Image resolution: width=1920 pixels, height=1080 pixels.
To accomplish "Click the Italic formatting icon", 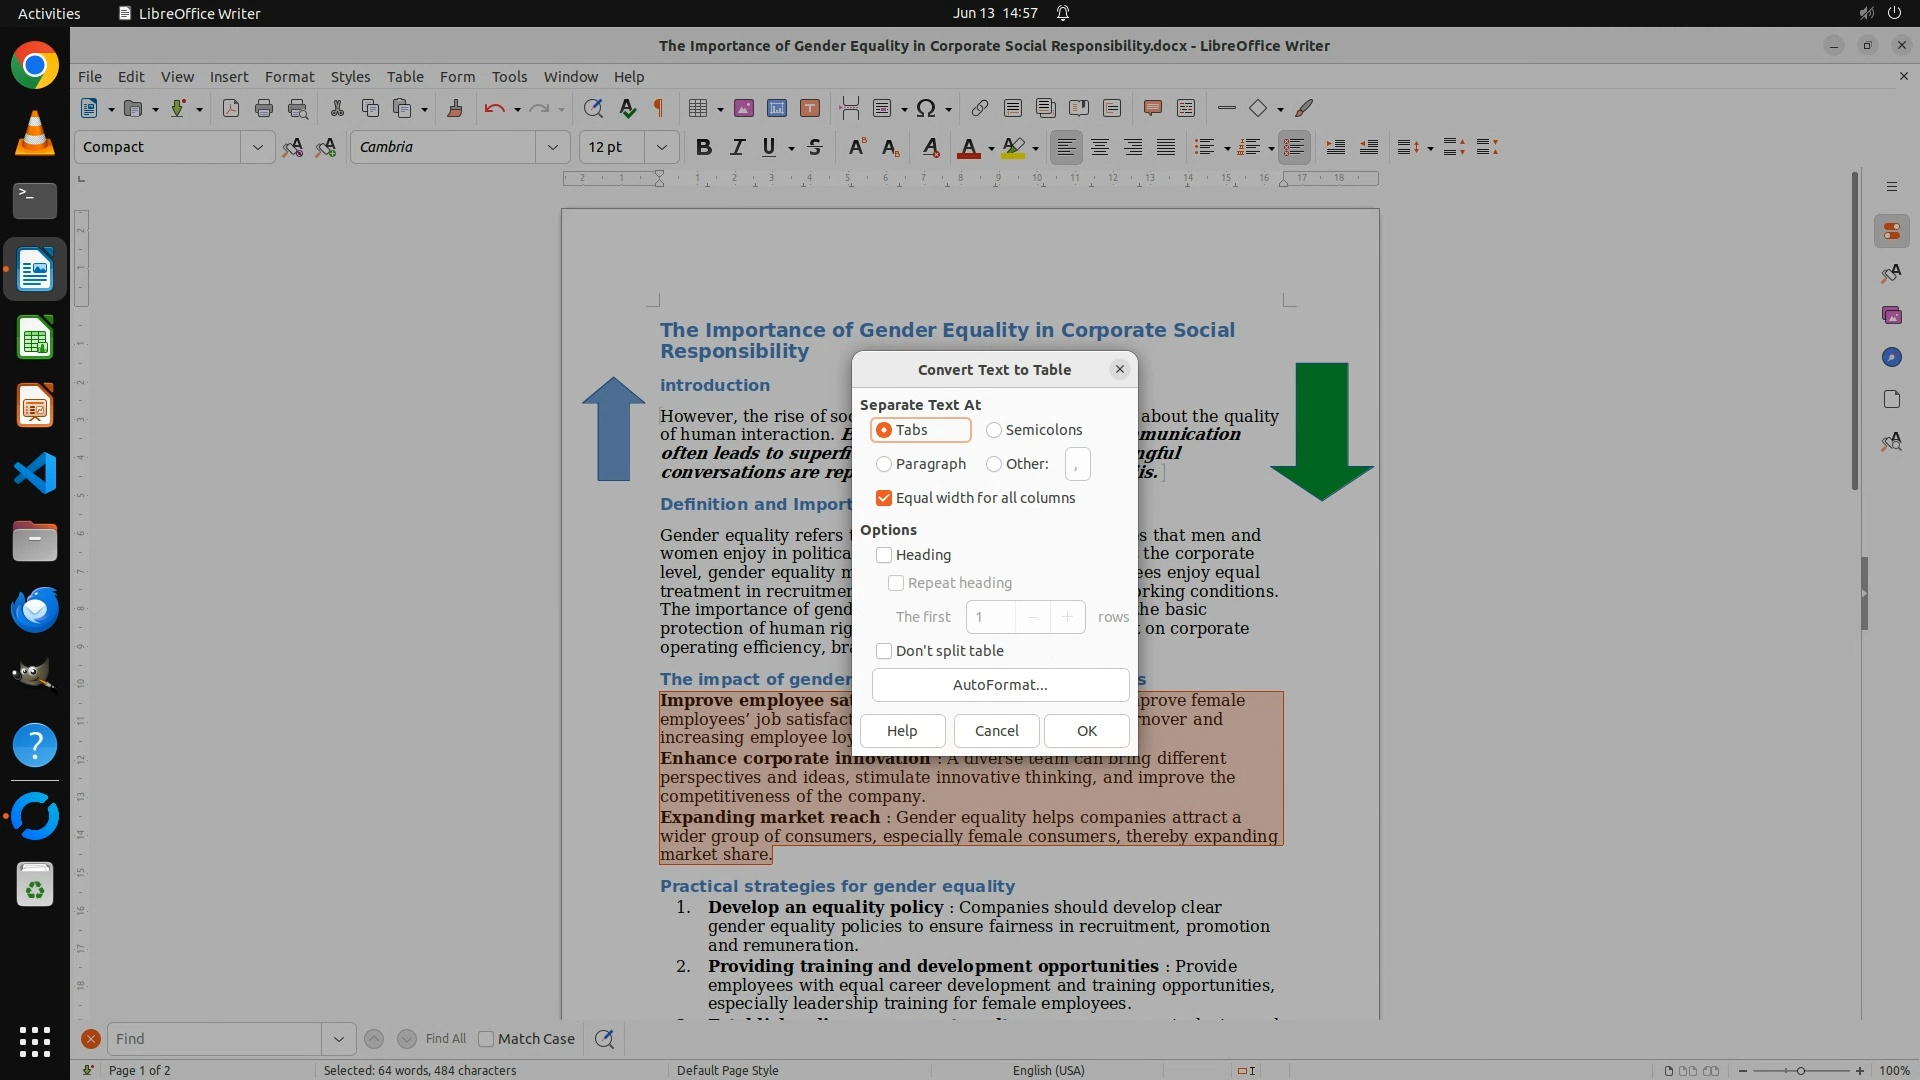I will click(x=737, y=147).
